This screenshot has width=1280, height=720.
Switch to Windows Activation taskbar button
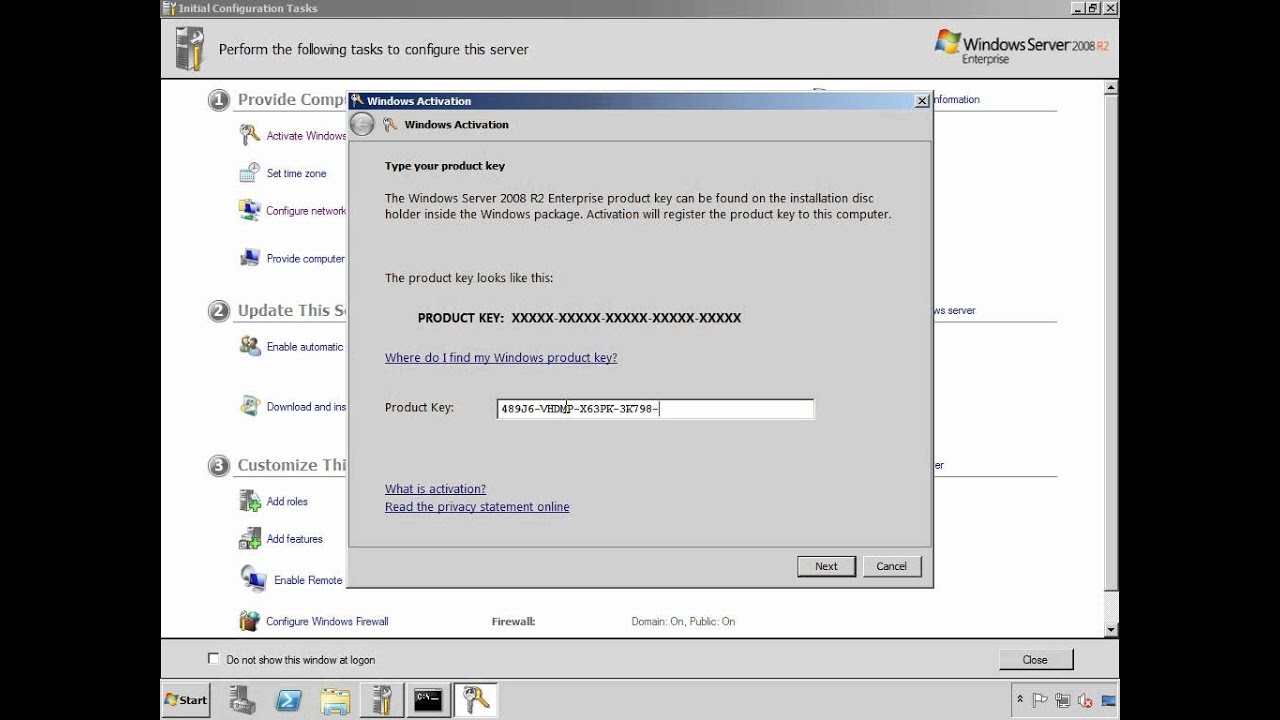[x=476, y=700]
